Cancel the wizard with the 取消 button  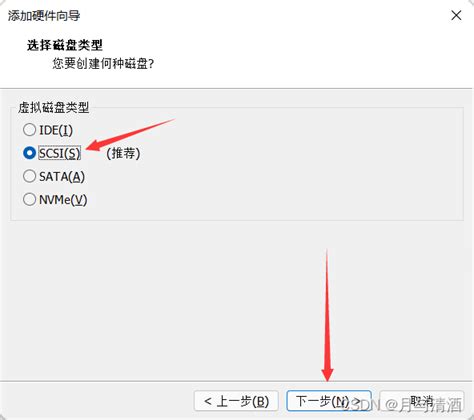pos(422,401)
